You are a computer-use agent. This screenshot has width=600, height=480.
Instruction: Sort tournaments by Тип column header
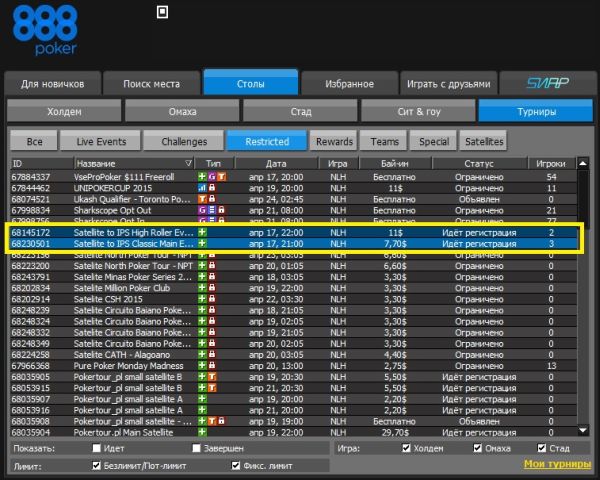[214, 163]
